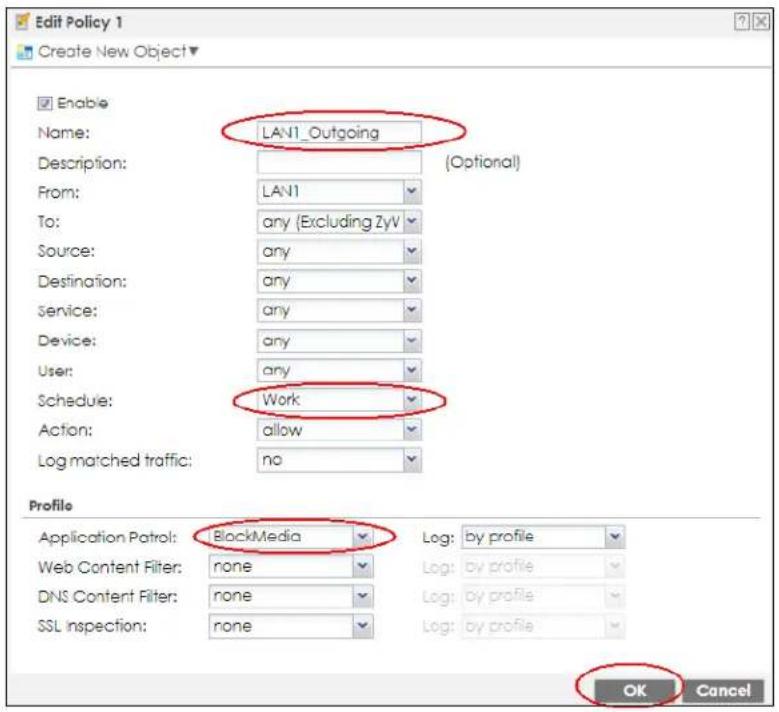Click the Profile section heading

pyautogui.click(x=51, y=506)
